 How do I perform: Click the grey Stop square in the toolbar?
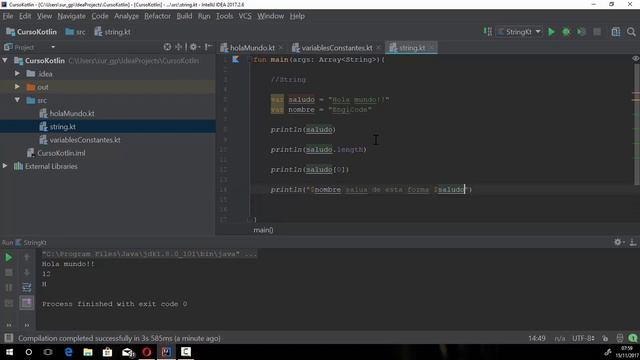coord(597,32)
